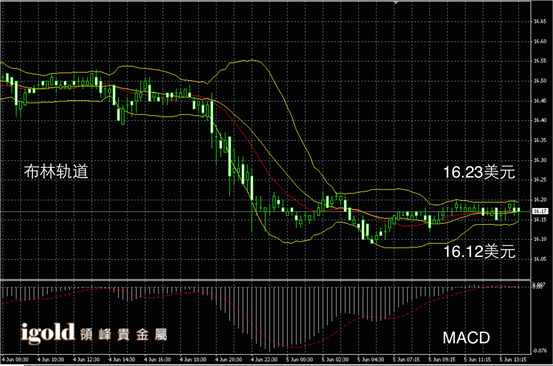Click the 5 Jun 13:15 time label
This screenshot has width=553, height=366.
(x=513, y=360)
